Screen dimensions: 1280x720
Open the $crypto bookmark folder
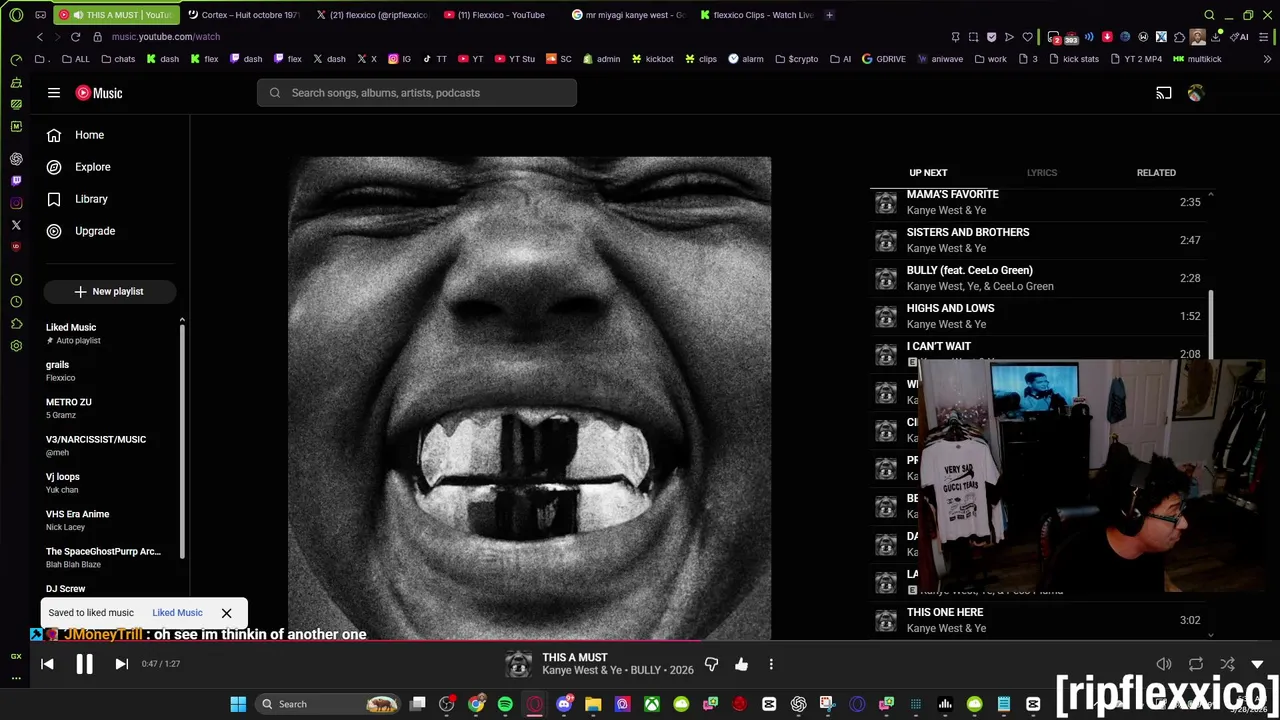pos(796,59)
